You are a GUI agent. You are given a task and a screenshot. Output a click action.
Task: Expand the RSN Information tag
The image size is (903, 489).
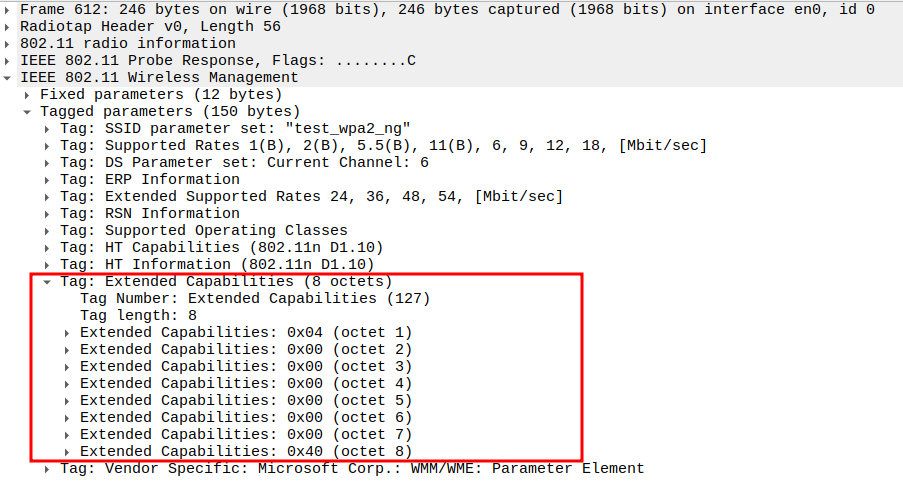(48, 214)
